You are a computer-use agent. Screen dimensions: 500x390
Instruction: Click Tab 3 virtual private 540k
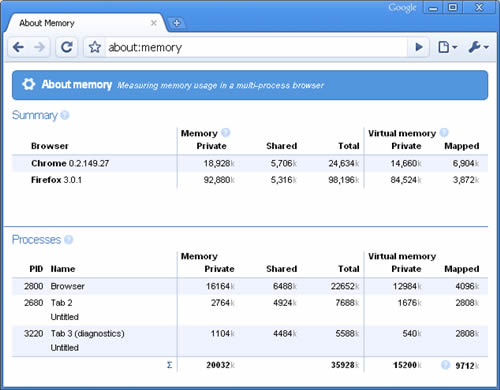click(412, 334)
